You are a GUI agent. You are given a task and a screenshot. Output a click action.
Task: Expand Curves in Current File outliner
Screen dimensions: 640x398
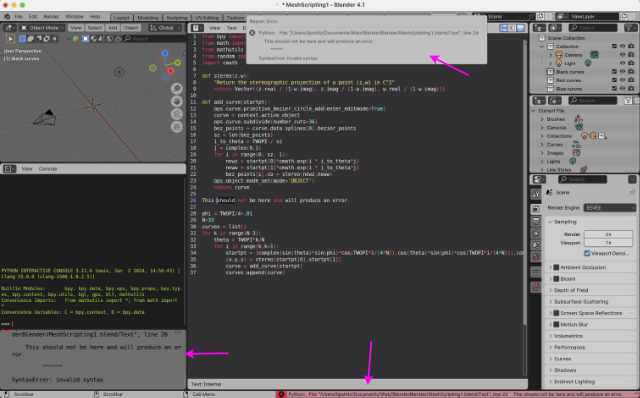(542, 145)
